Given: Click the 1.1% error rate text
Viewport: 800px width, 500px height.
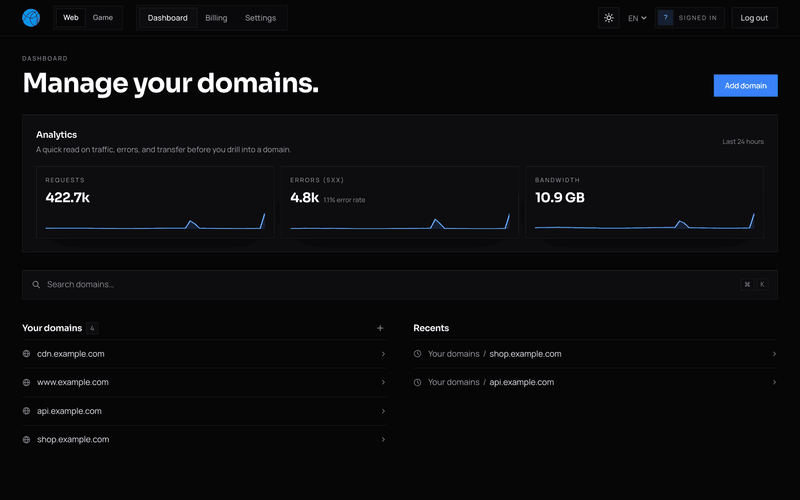Looking at the screenshot, I should [344, 200].
